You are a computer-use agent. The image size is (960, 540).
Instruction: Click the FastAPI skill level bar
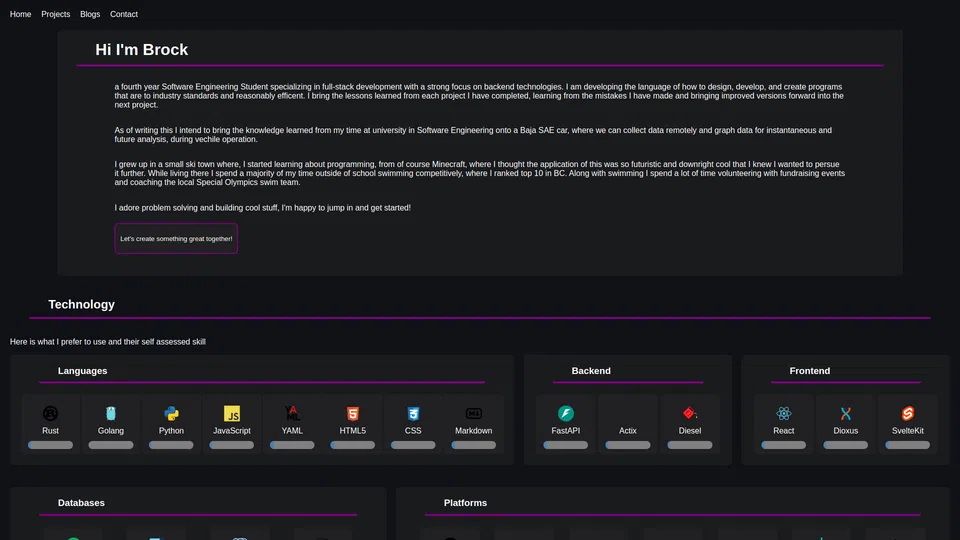pos(566,445)
